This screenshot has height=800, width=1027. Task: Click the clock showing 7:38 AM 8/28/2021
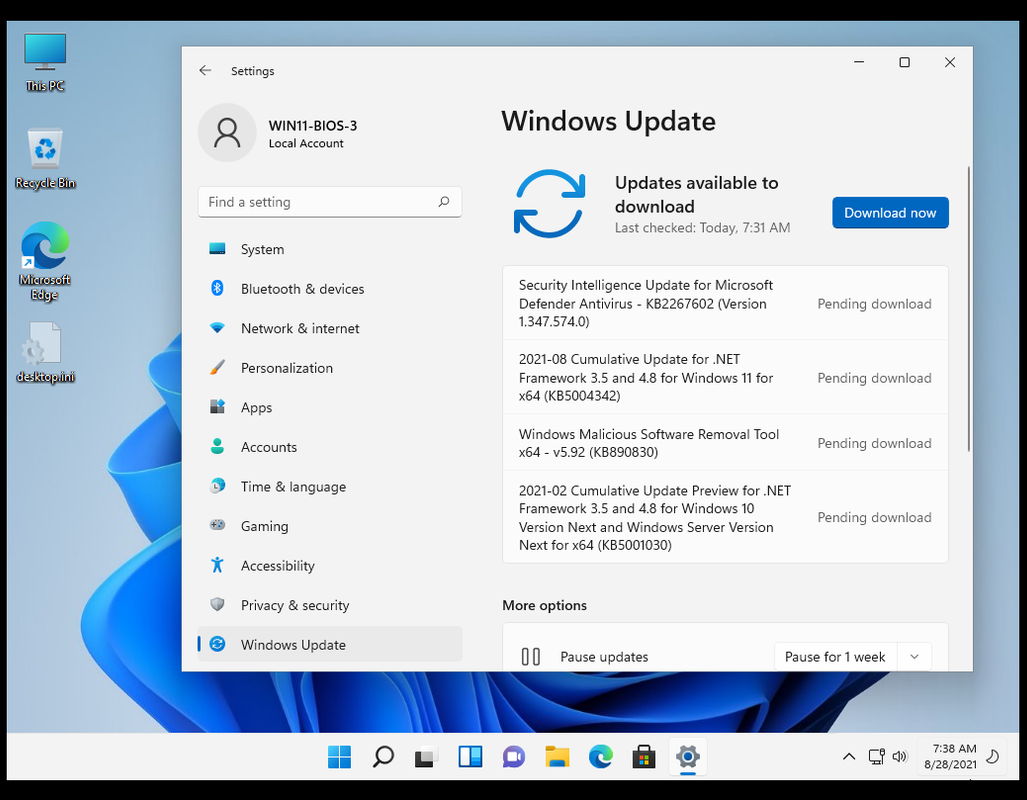click(950, 756)
